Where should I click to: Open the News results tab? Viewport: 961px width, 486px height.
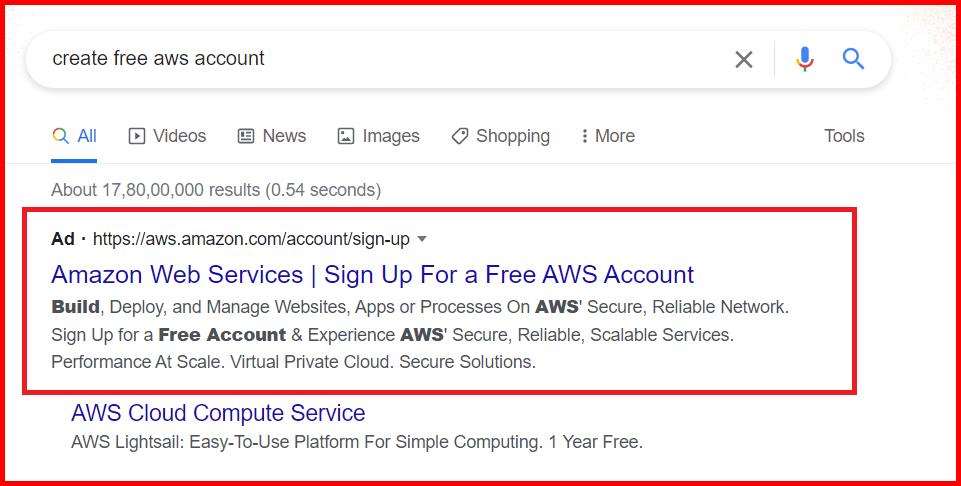coord(272,136)
